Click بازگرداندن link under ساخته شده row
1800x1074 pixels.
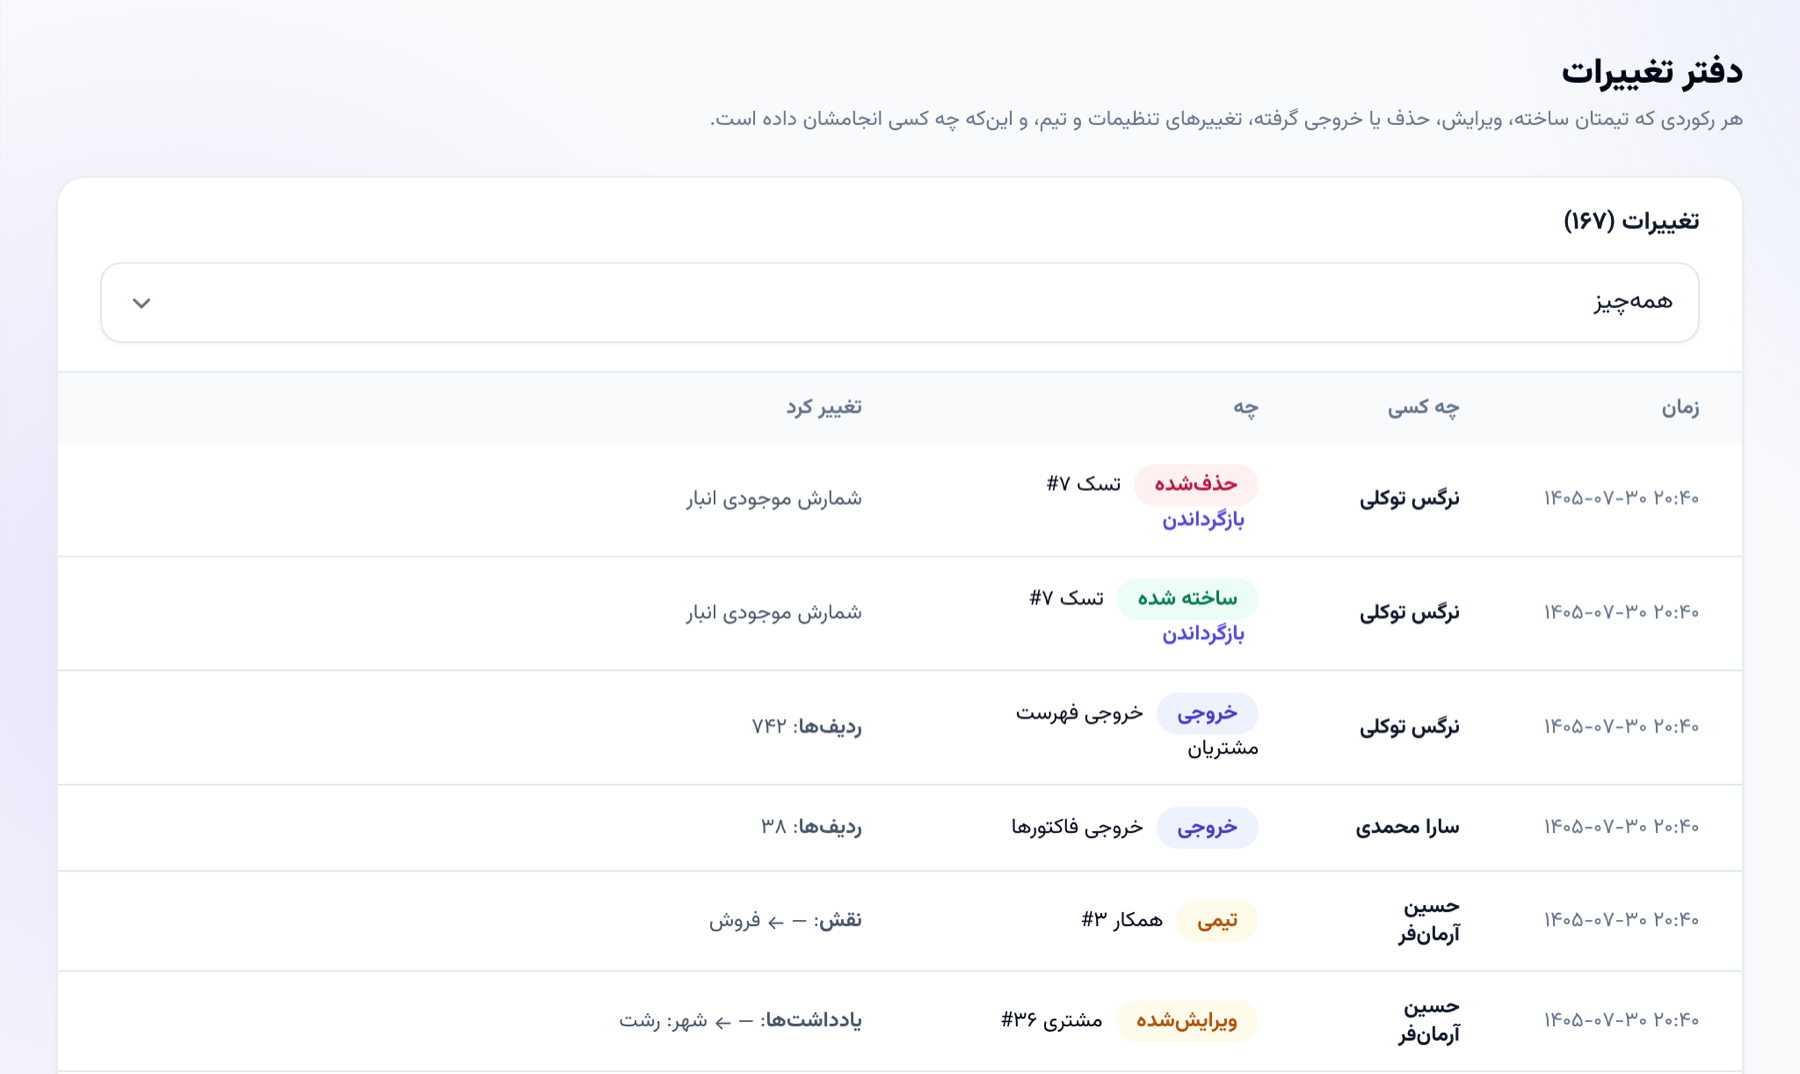1203,634
